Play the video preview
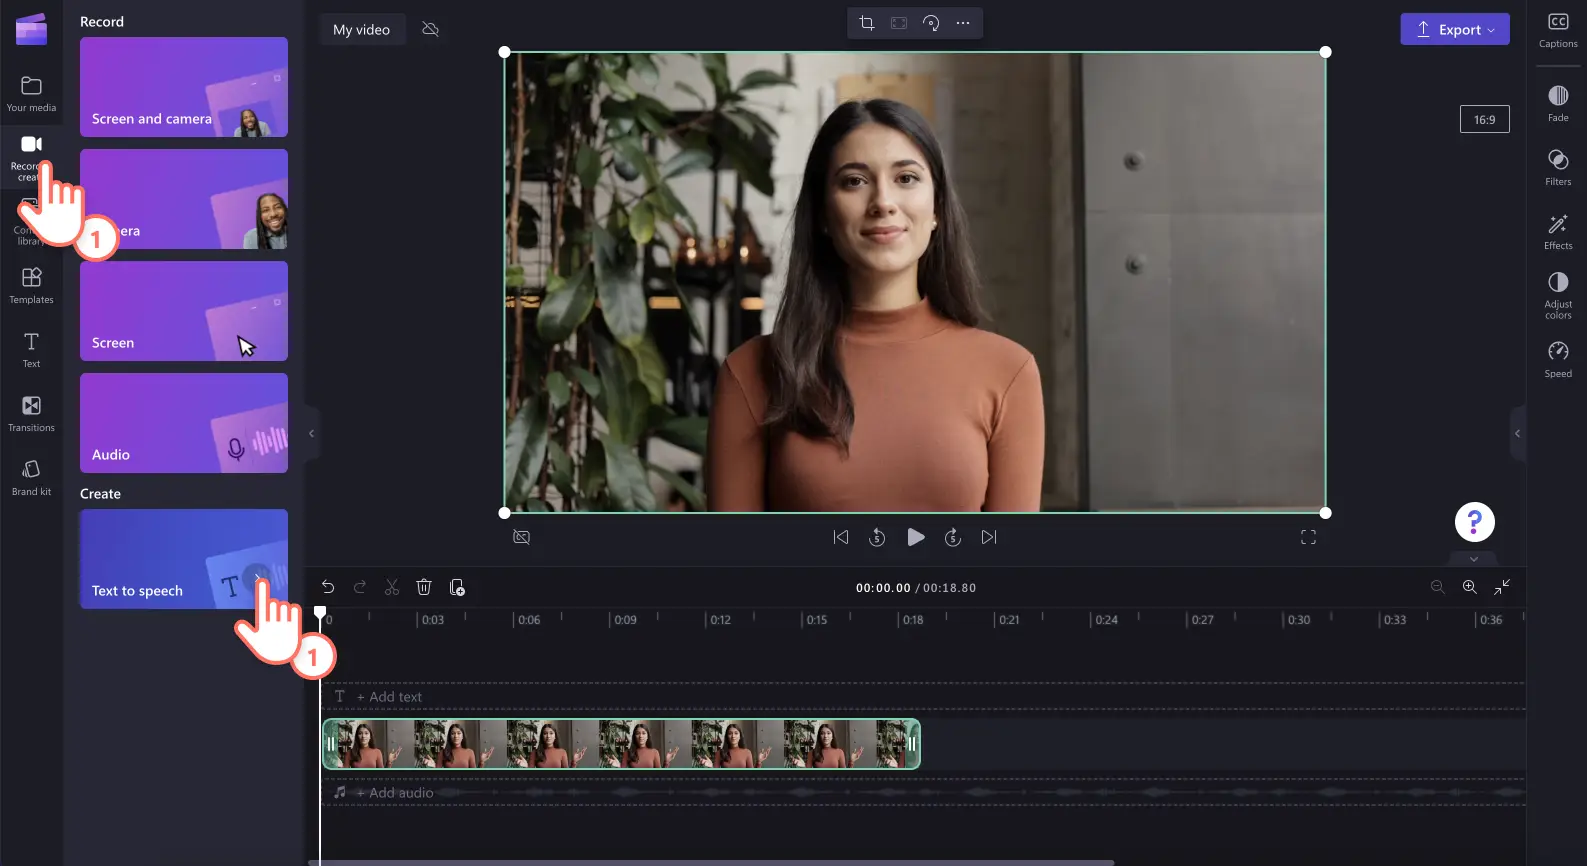This screenshot has height=866, width=1587. click(x=915, y=537)
